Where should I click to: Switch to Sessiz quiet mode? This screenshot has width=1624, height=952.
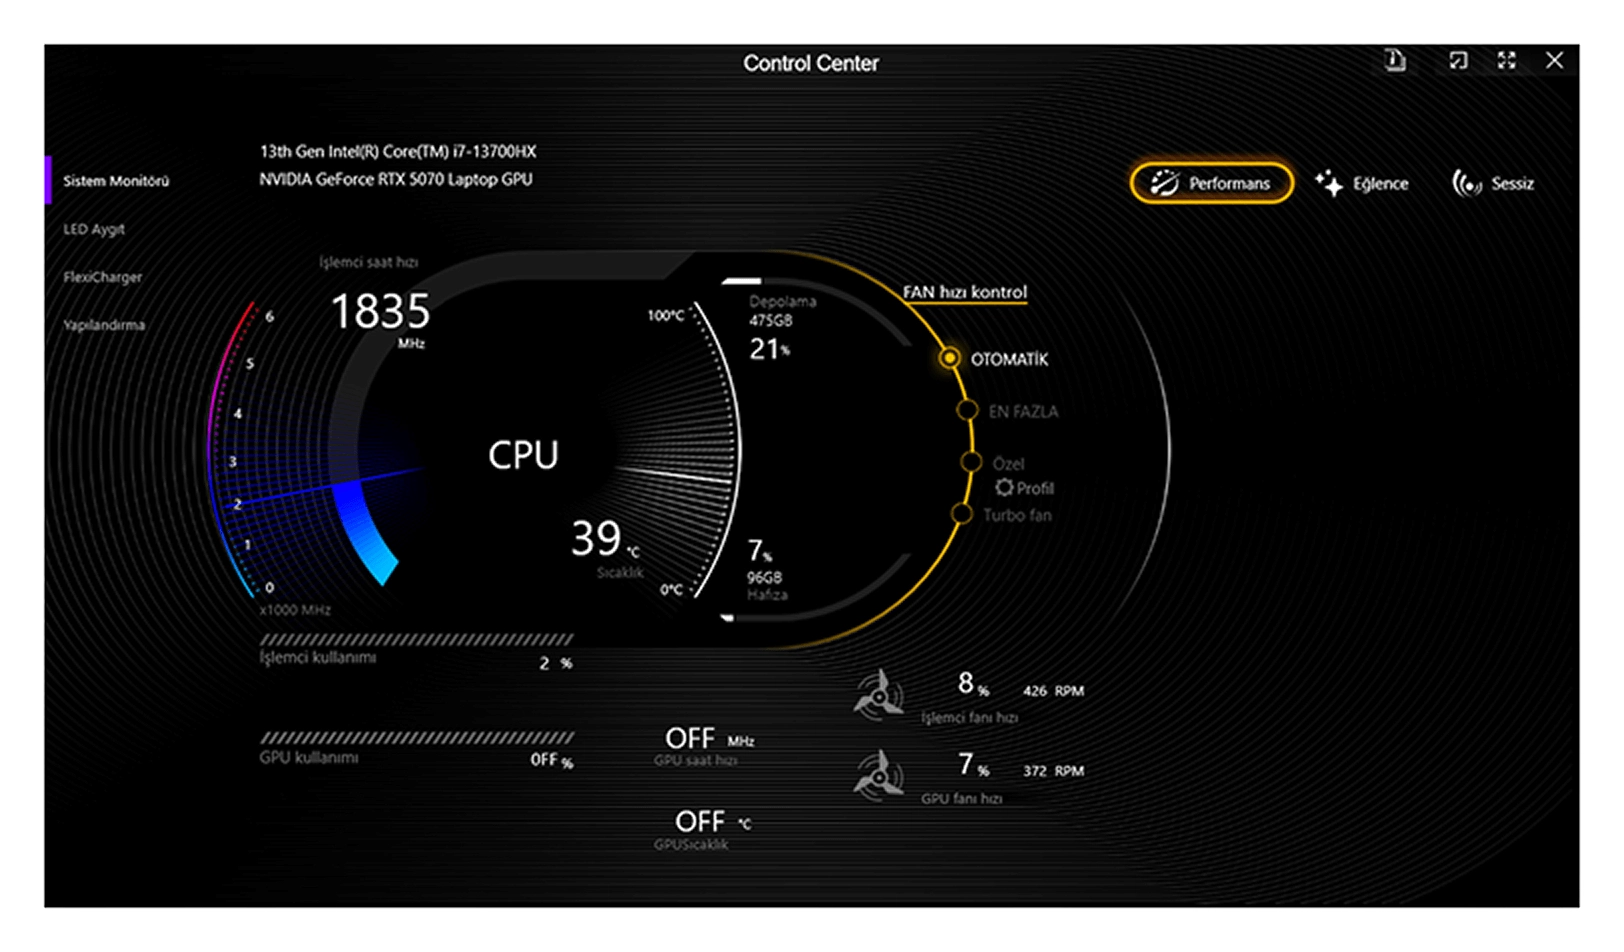click(x=1493, y=183)
